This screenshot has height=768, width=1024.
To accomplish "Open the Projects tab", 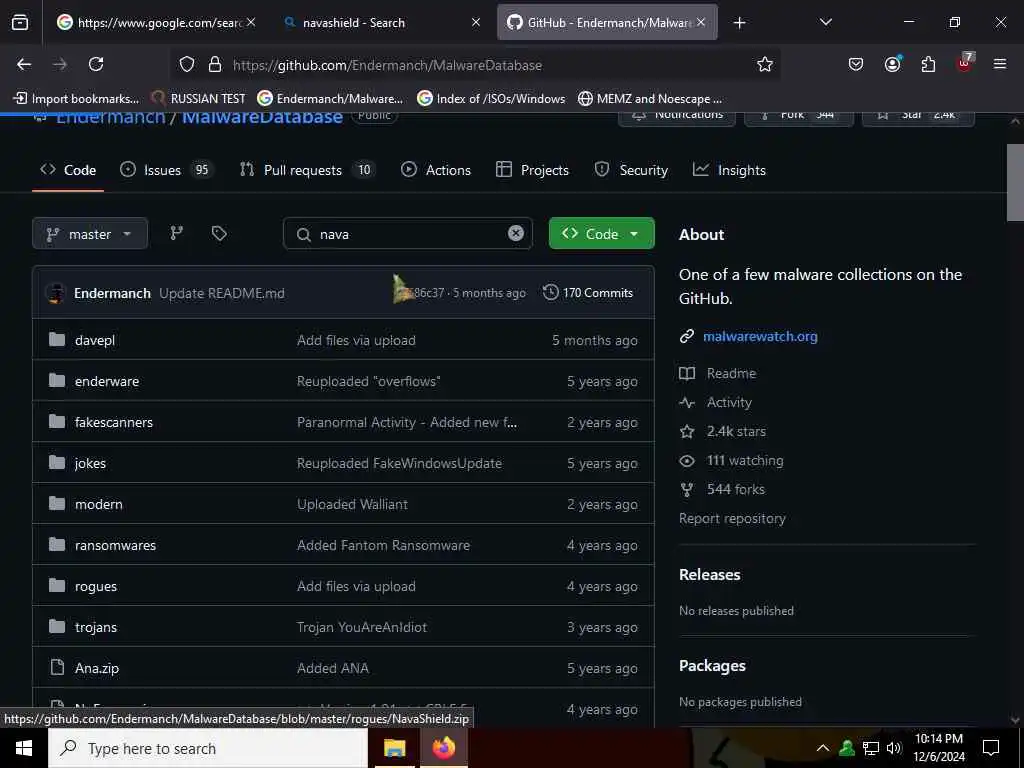I will (532, 170).
